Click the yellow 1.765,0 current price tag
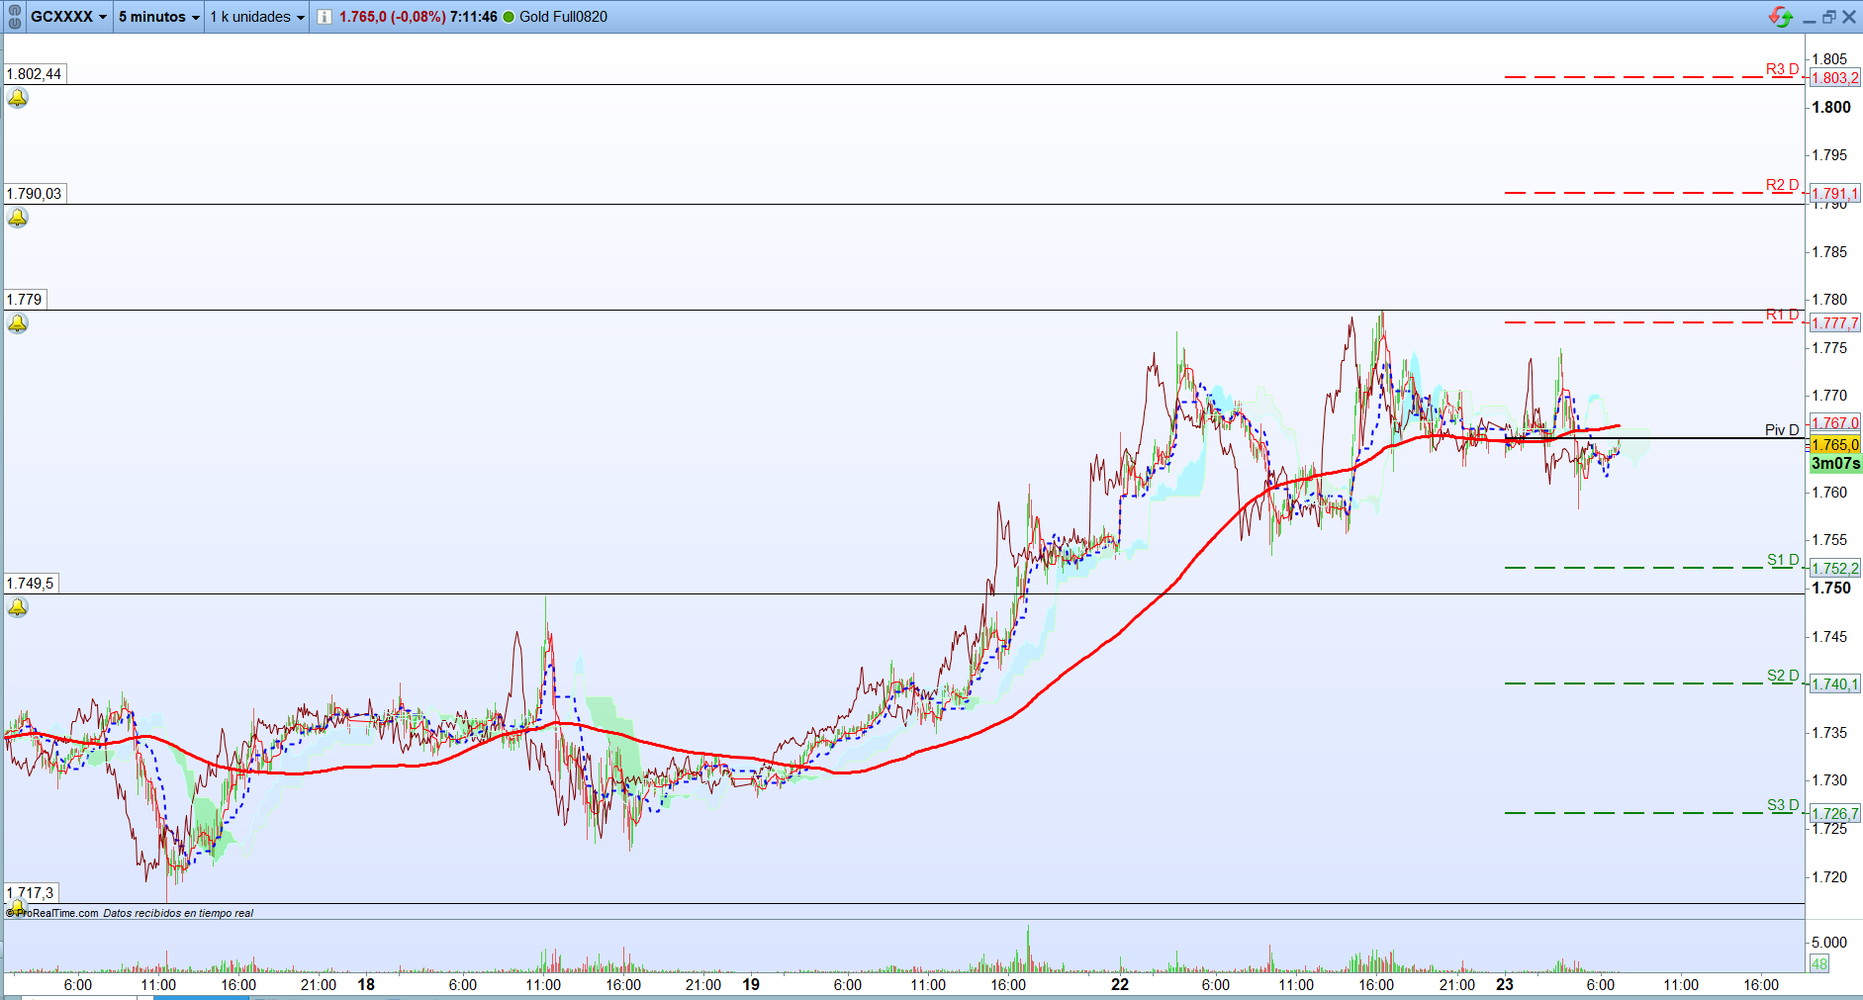 pos(1835,445)
